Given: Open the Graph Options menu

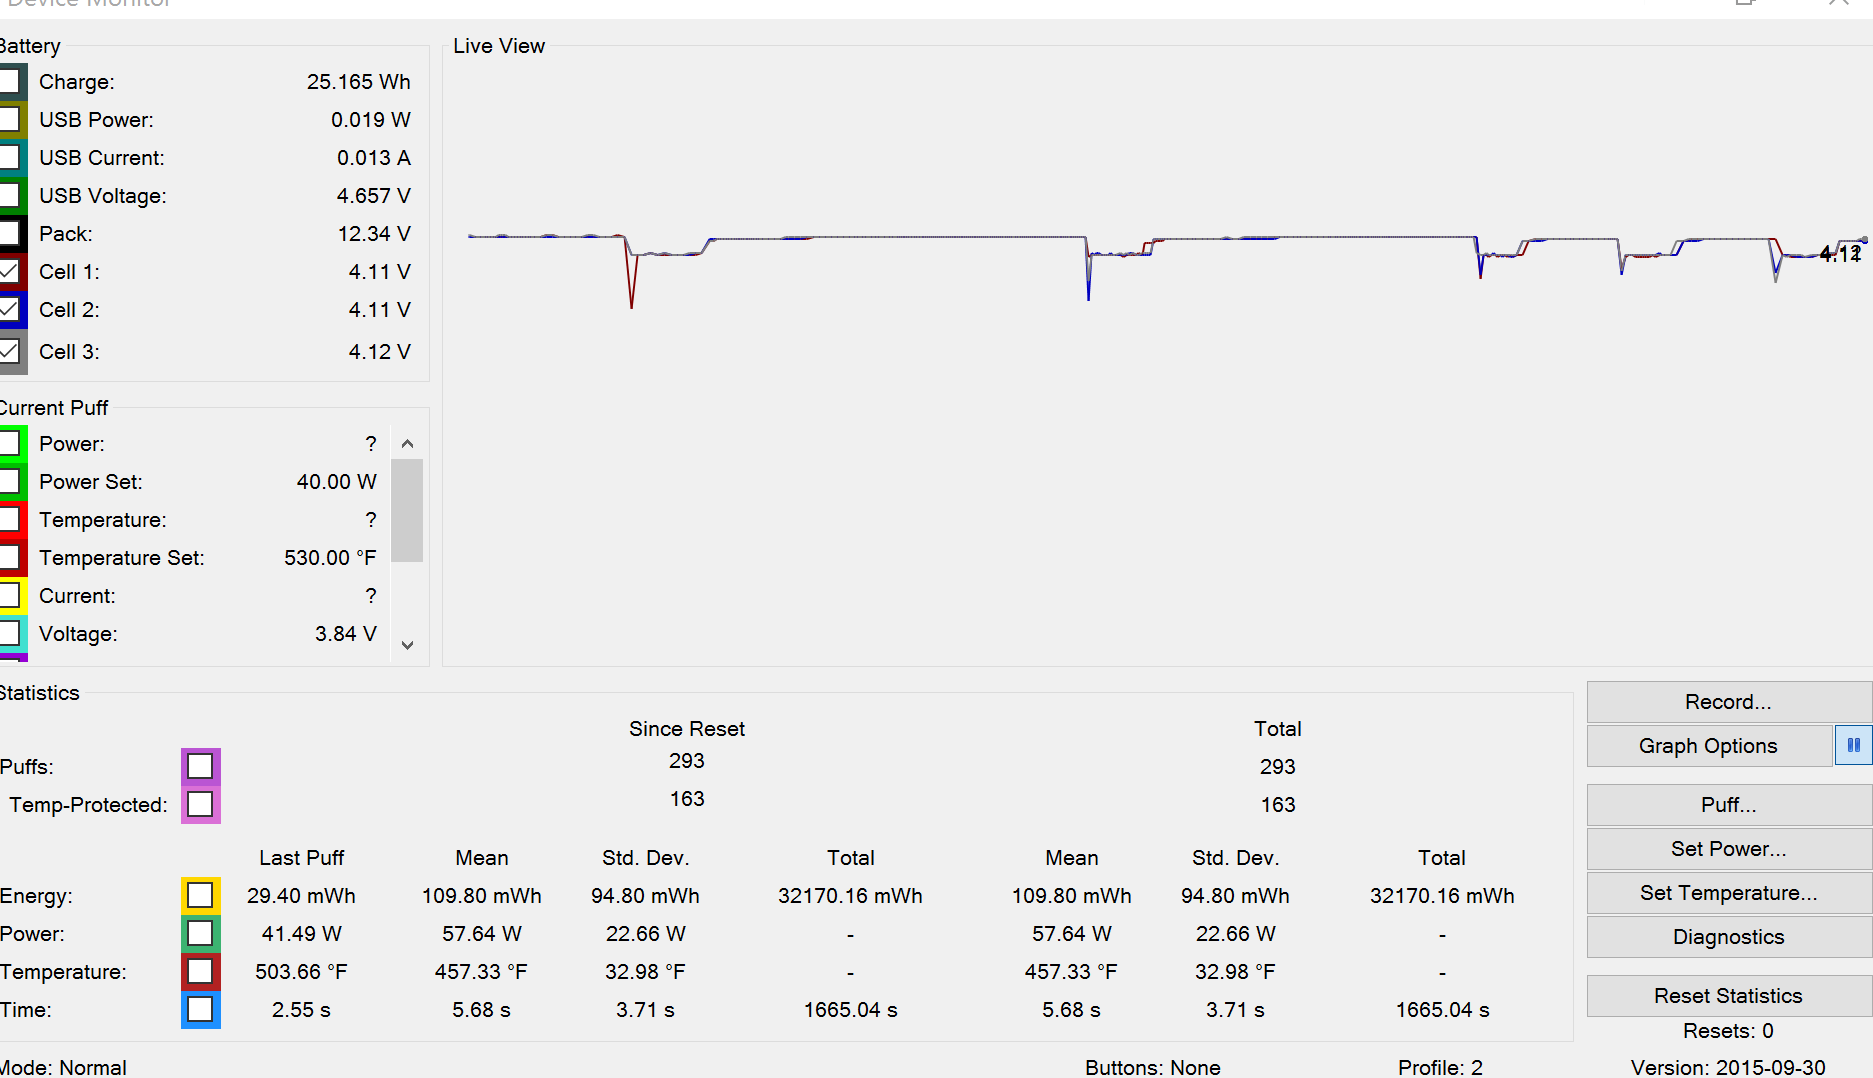Looking at the screenshot, I should coord(1708,746).
